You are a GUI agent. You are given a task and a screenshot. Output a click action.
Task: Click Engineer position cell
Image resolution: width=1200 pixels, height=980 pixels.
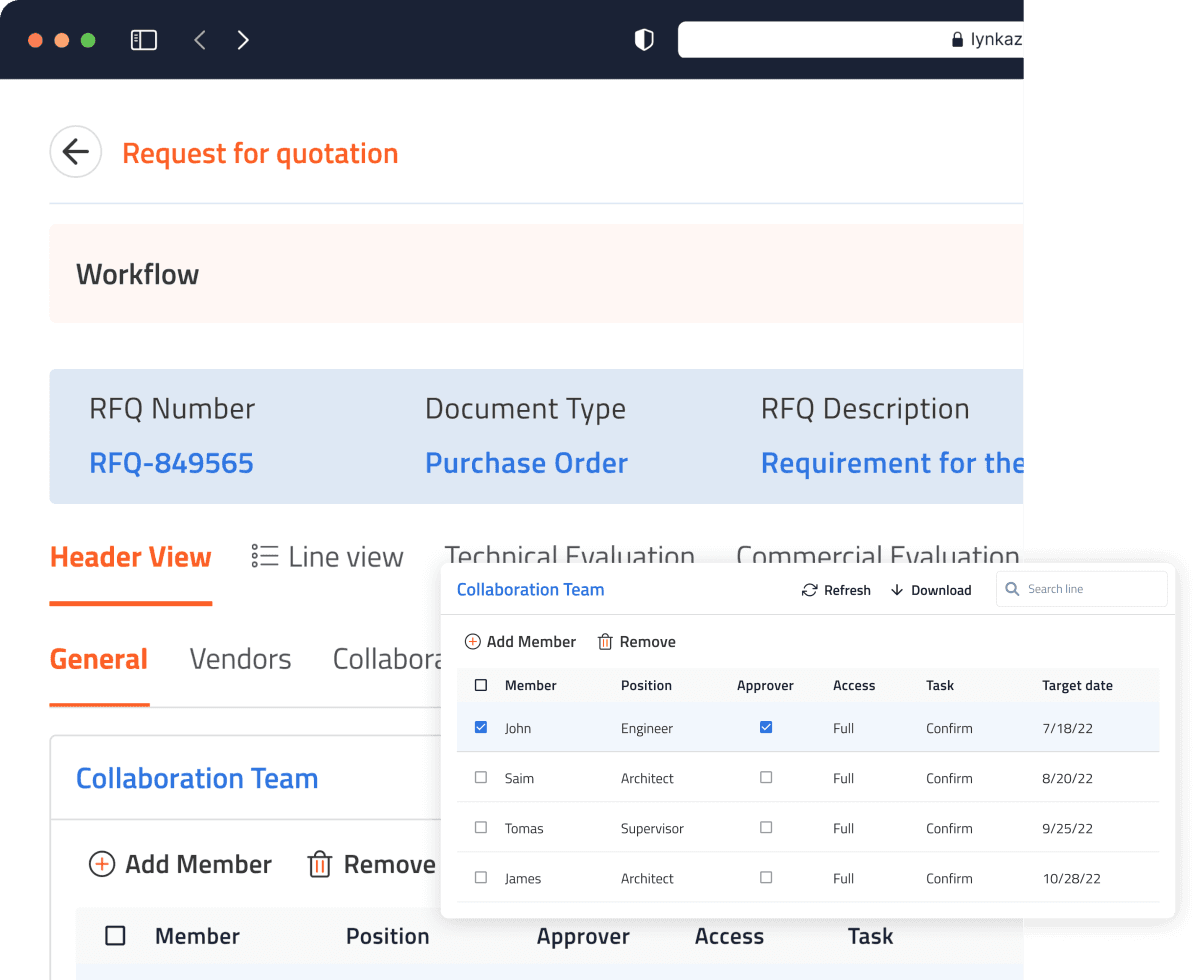click(647, 728)
